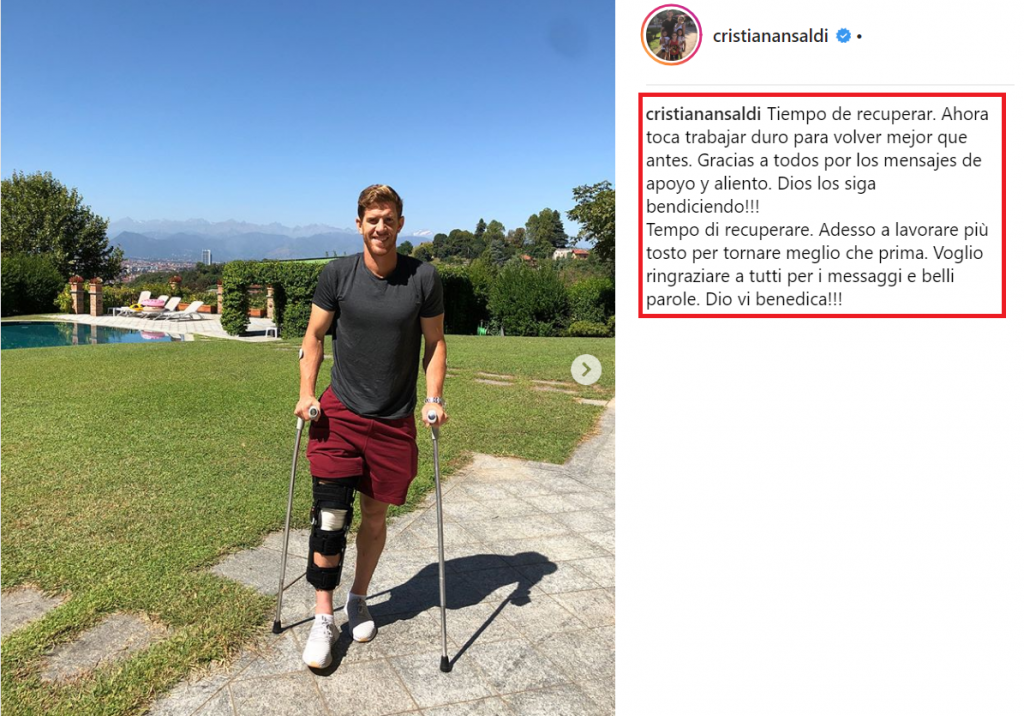Image resolution: width=1024 pixels, height=716 pixels.
Task: Click the black knee brace in the photo
Action: (x=330, y=532)
